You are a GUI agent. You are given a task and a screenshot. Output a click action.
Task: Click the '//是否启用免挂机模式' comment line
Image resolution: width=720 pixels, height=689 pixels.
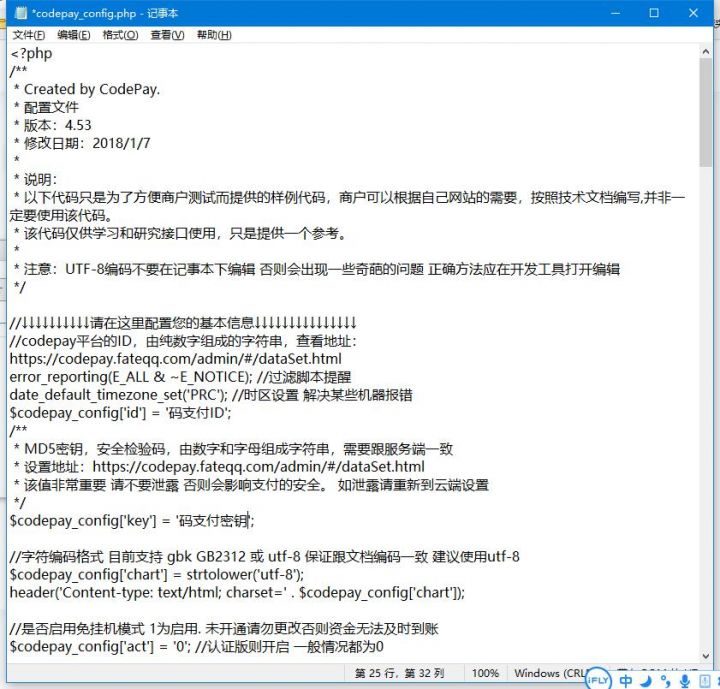(x=224, y=629)
